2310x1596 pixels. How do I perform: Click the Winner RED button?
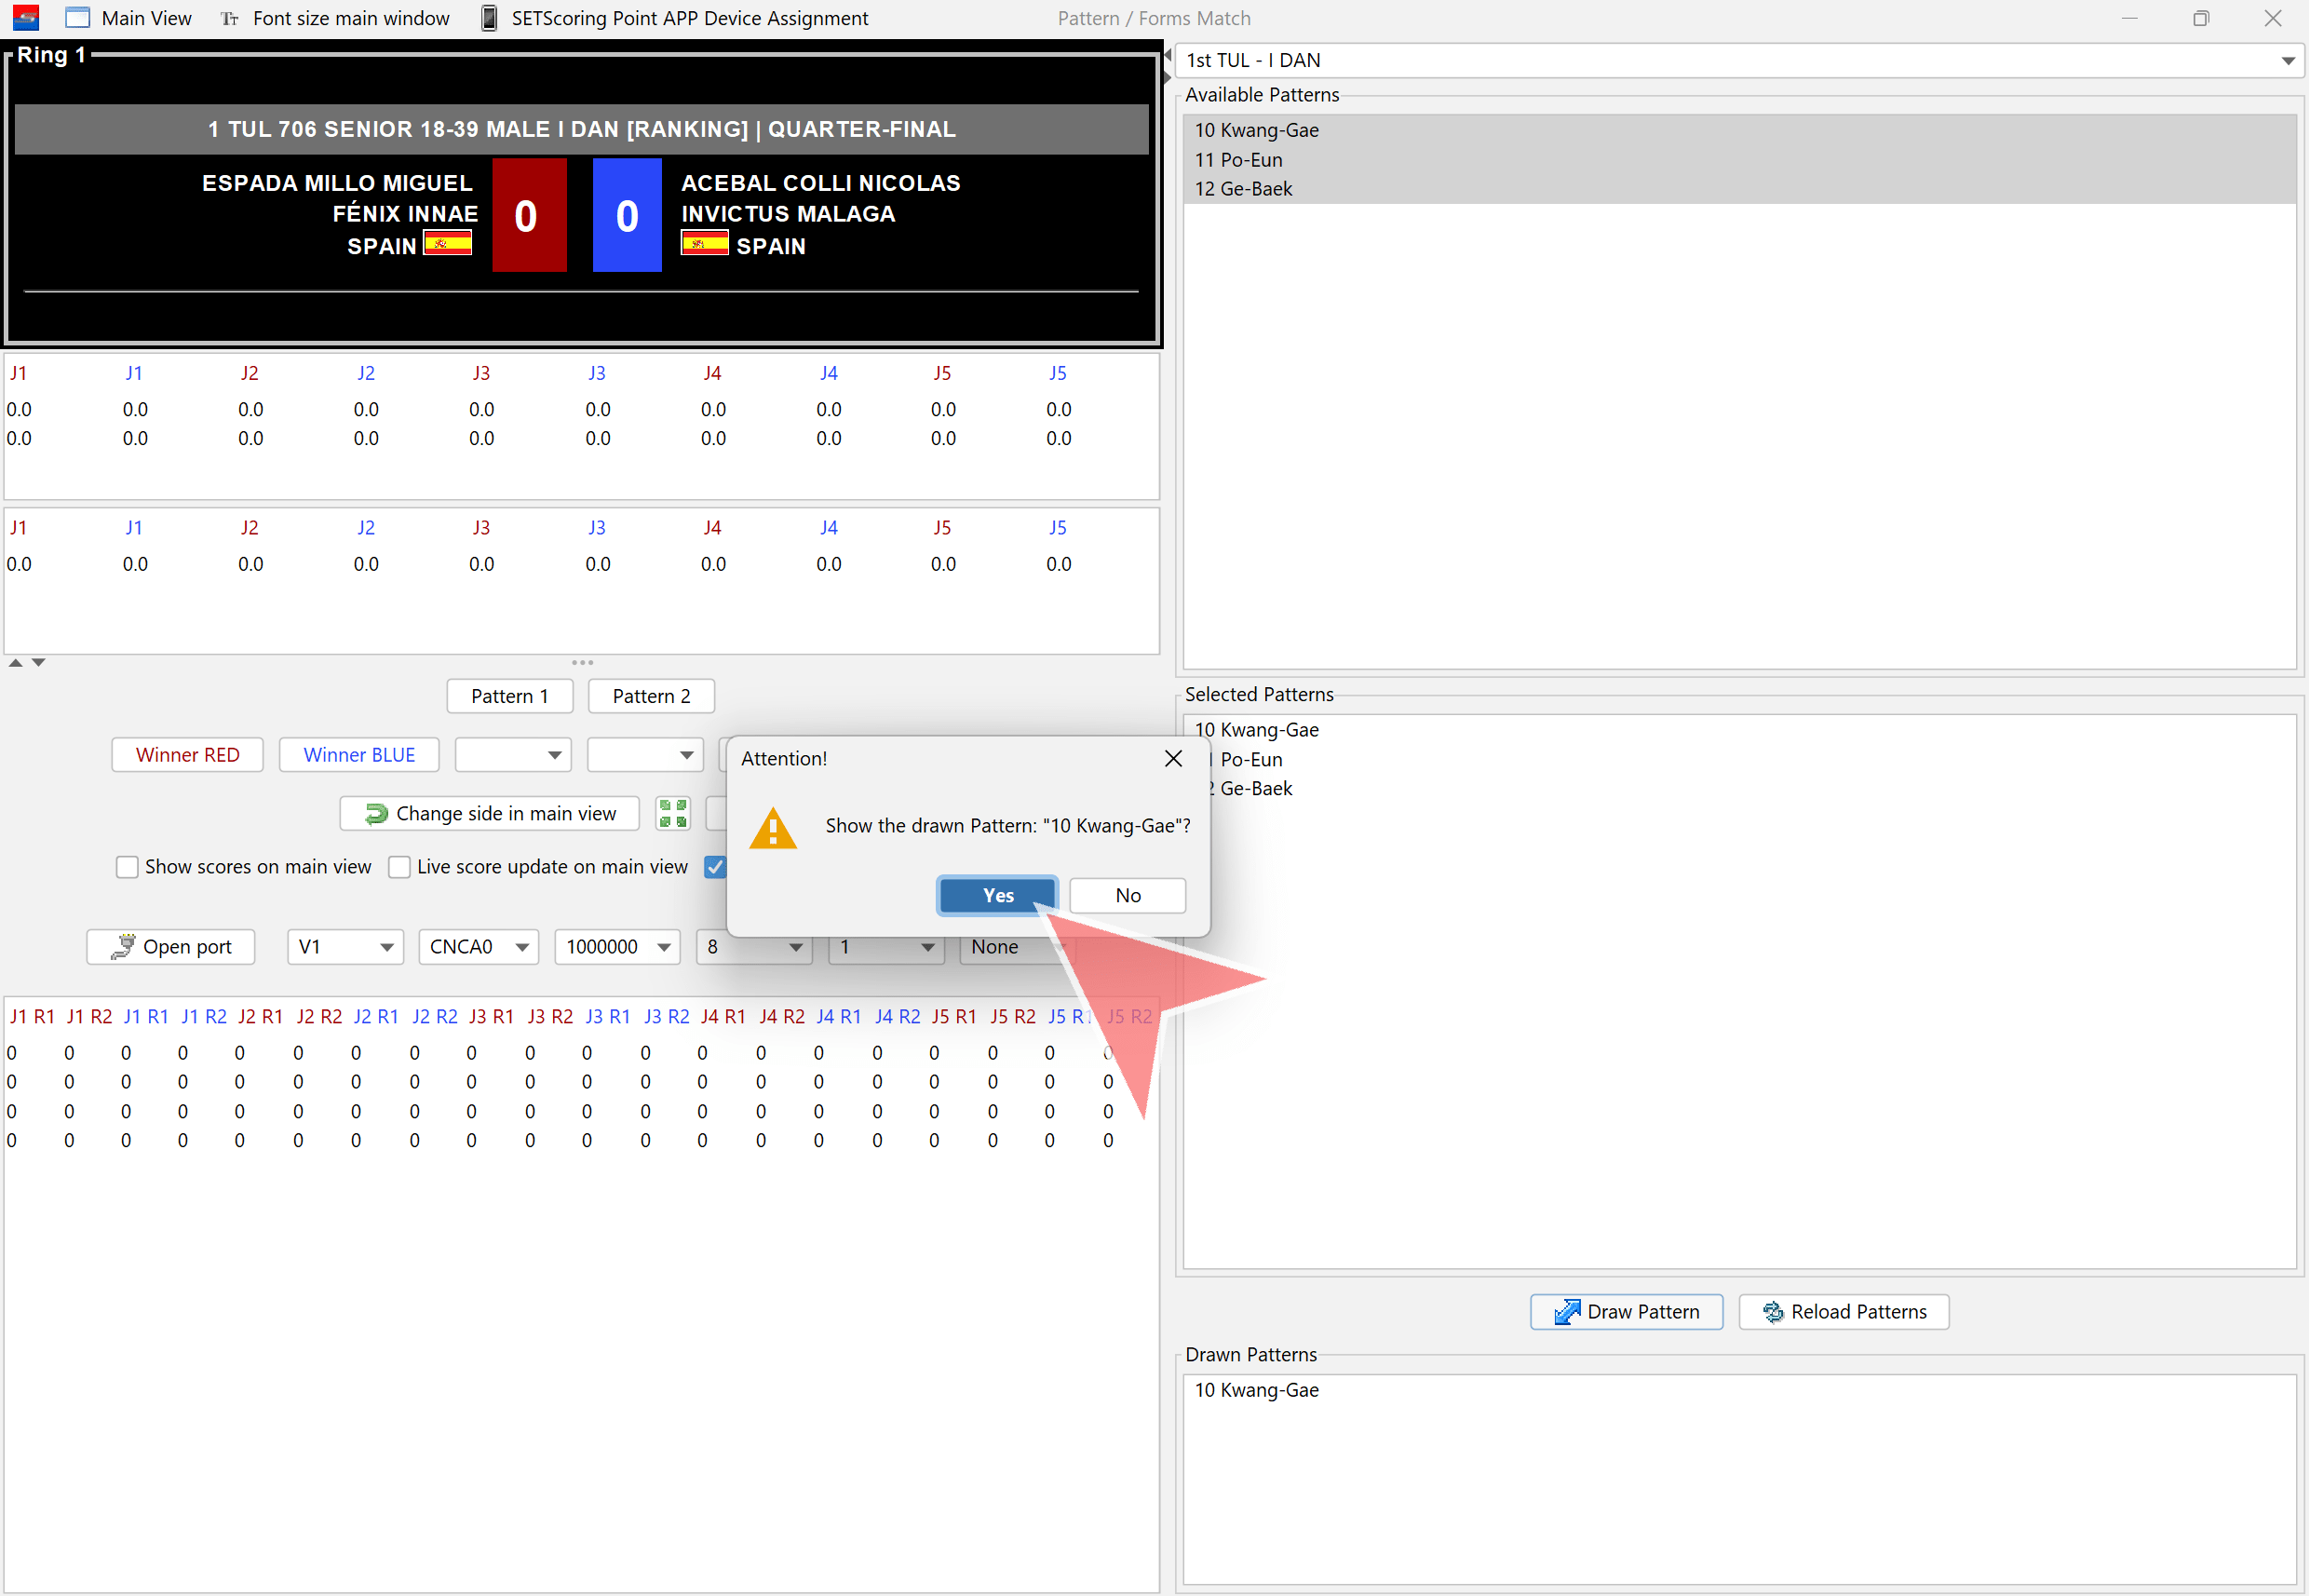[187, 755]
